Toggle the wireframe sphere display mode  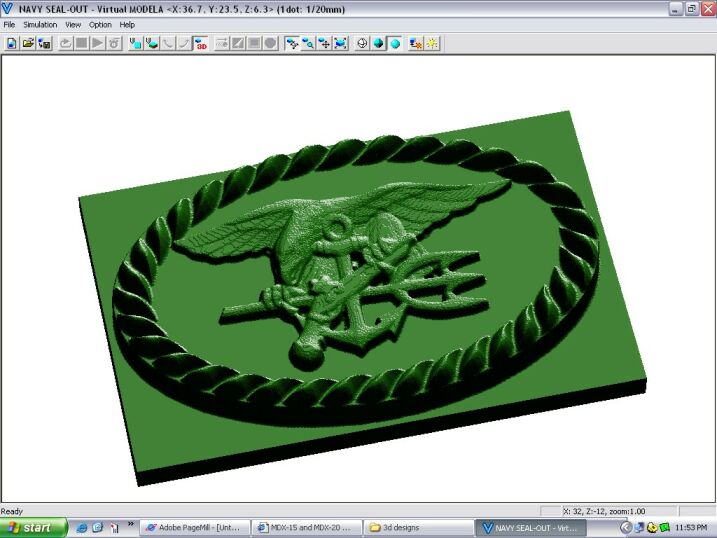362,43
